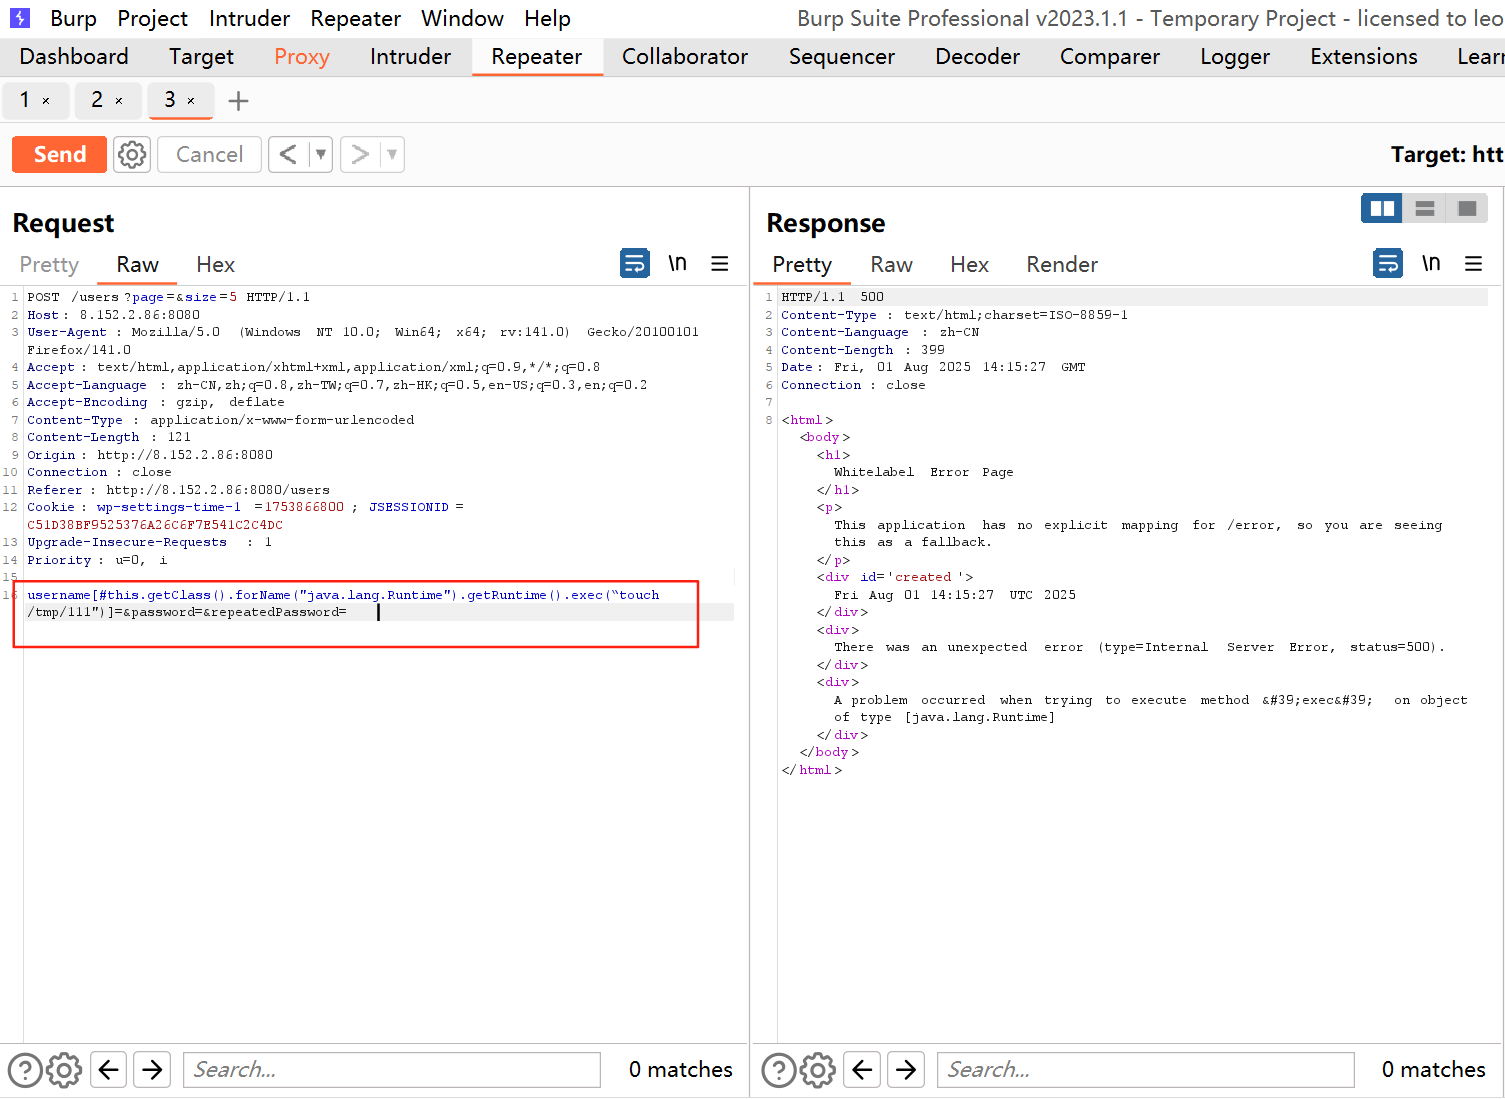Switch to the Proxy tab

tap(302, 56)
